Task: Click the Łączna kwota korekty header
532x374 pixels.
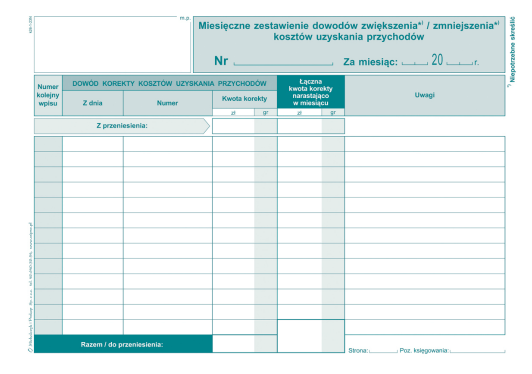Action: [x=311, y=92]
